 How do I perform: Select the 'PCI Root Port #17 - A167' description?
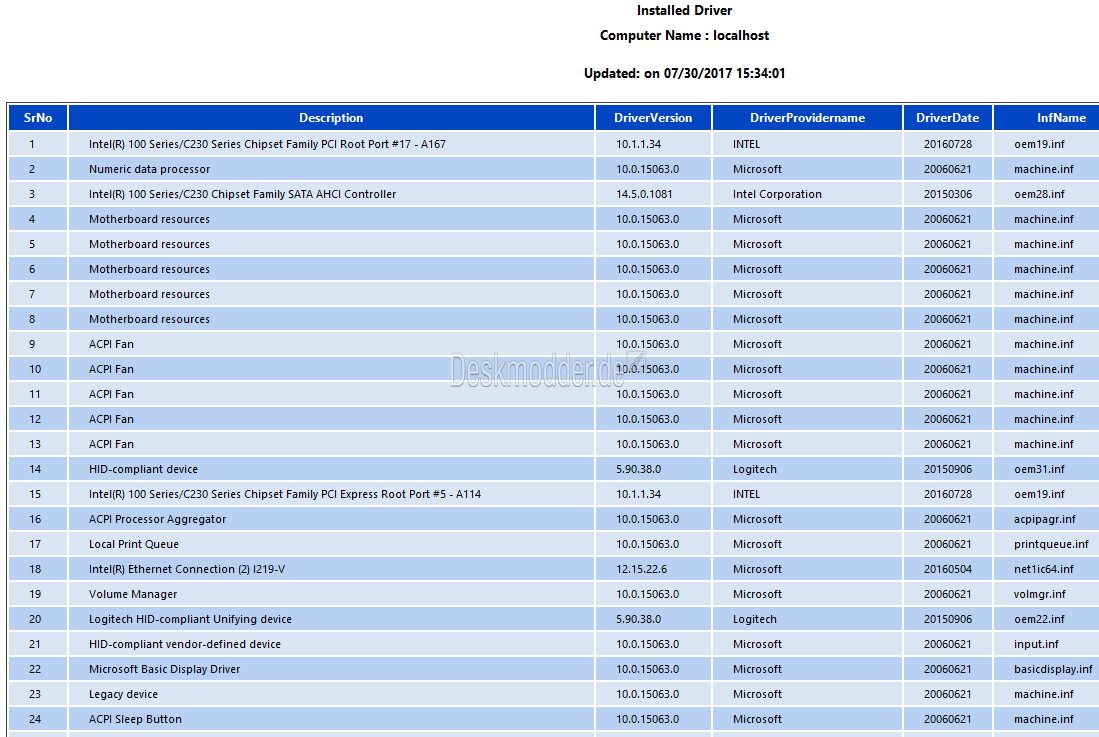tap(267, 144)
